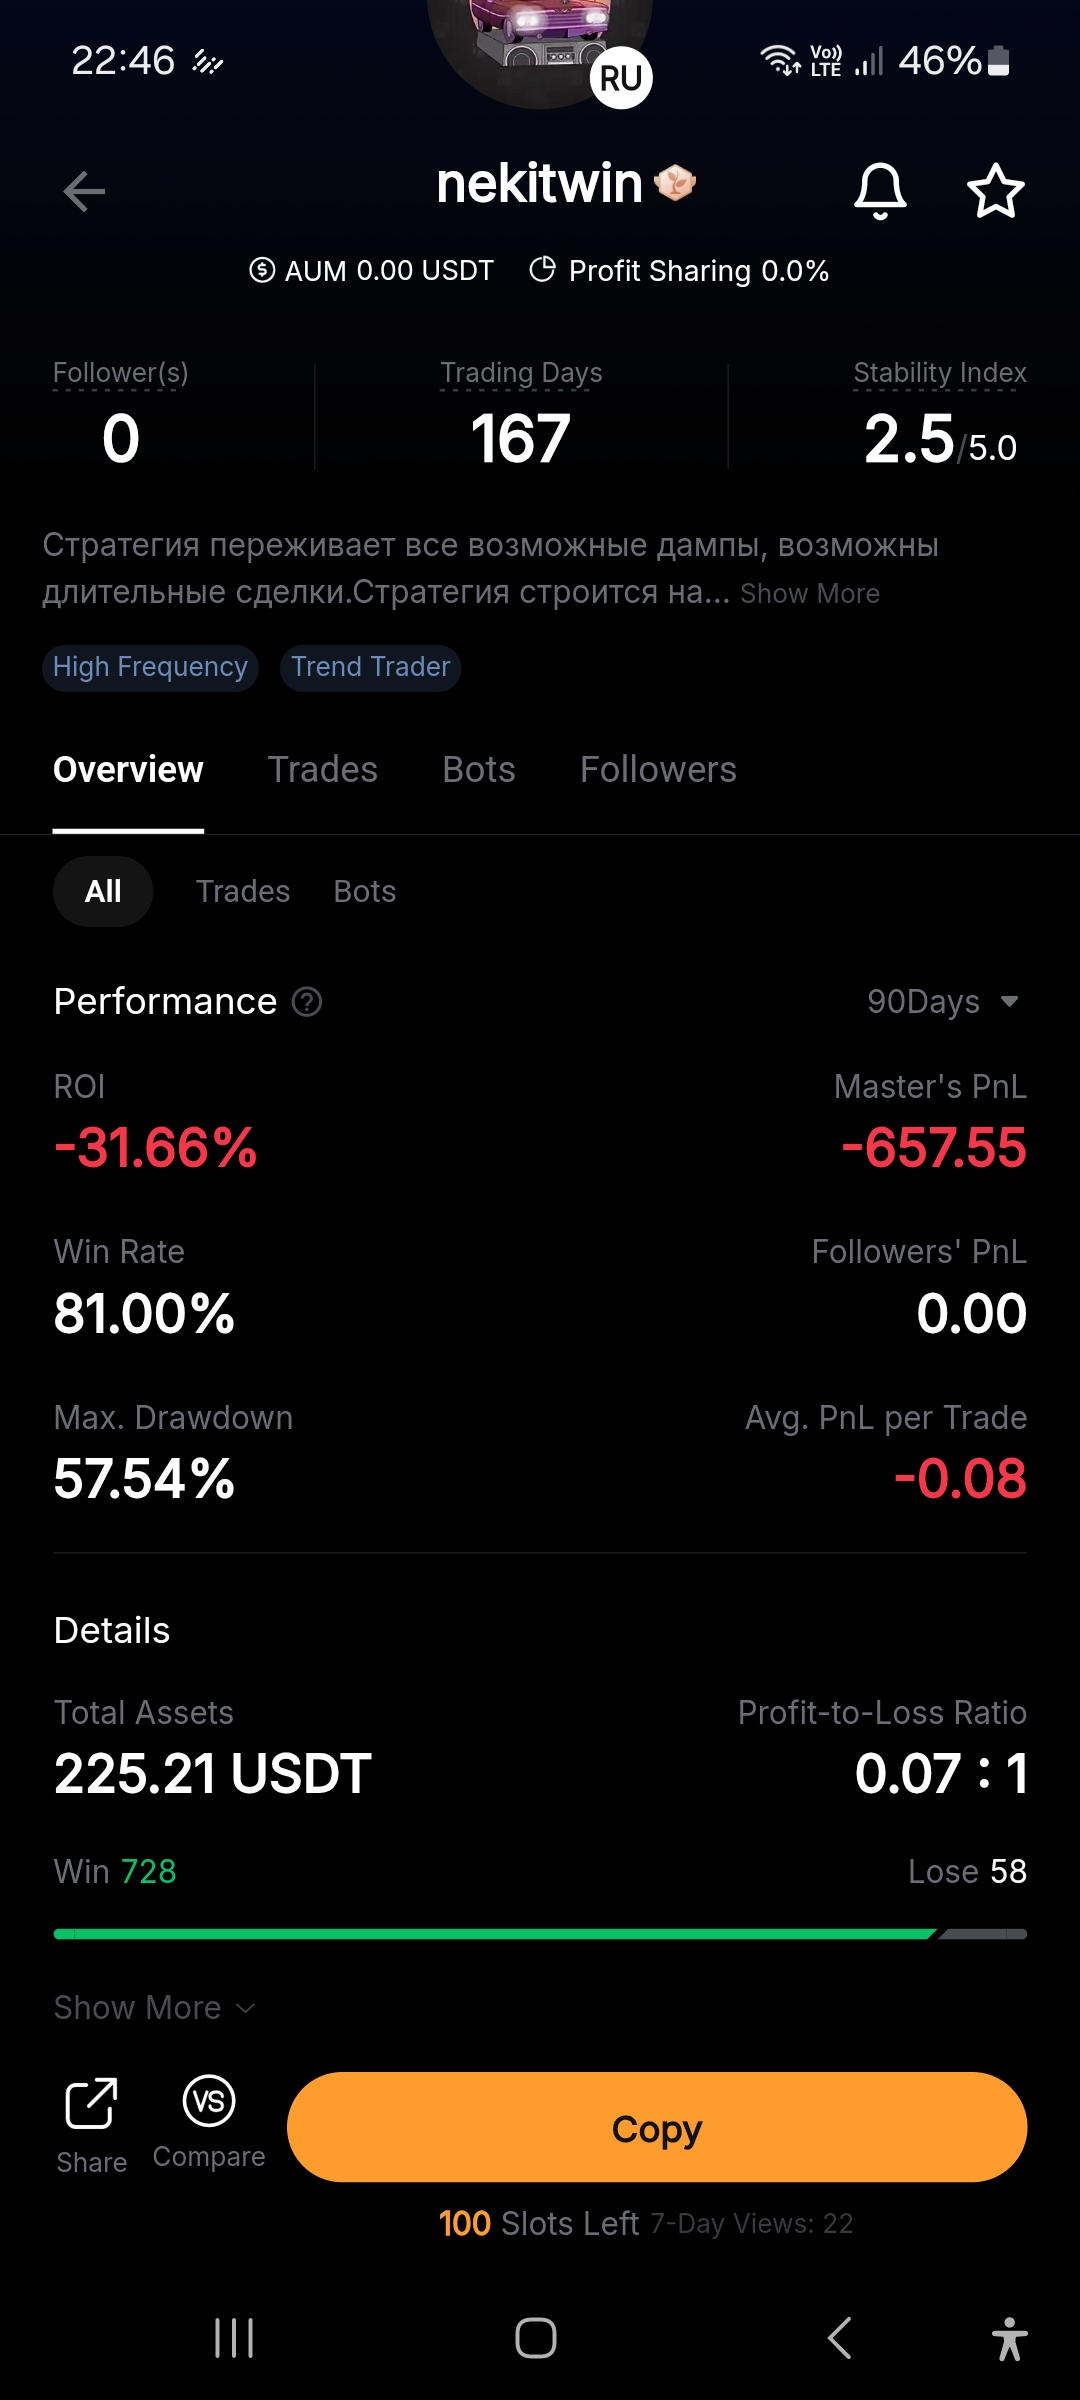The image size is (1080, 2400).
Task: Expand details with Show More chevron
Action: [155, 2007]
